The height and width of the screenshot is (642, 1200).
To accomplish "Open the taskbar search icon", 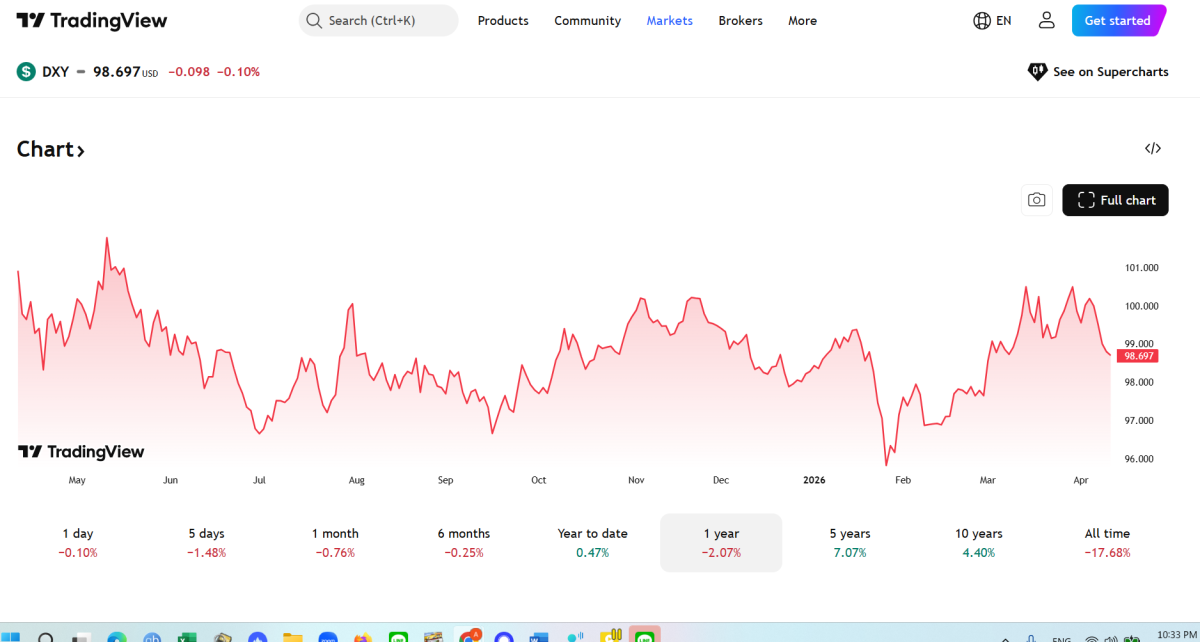I will tap(46, 637).
